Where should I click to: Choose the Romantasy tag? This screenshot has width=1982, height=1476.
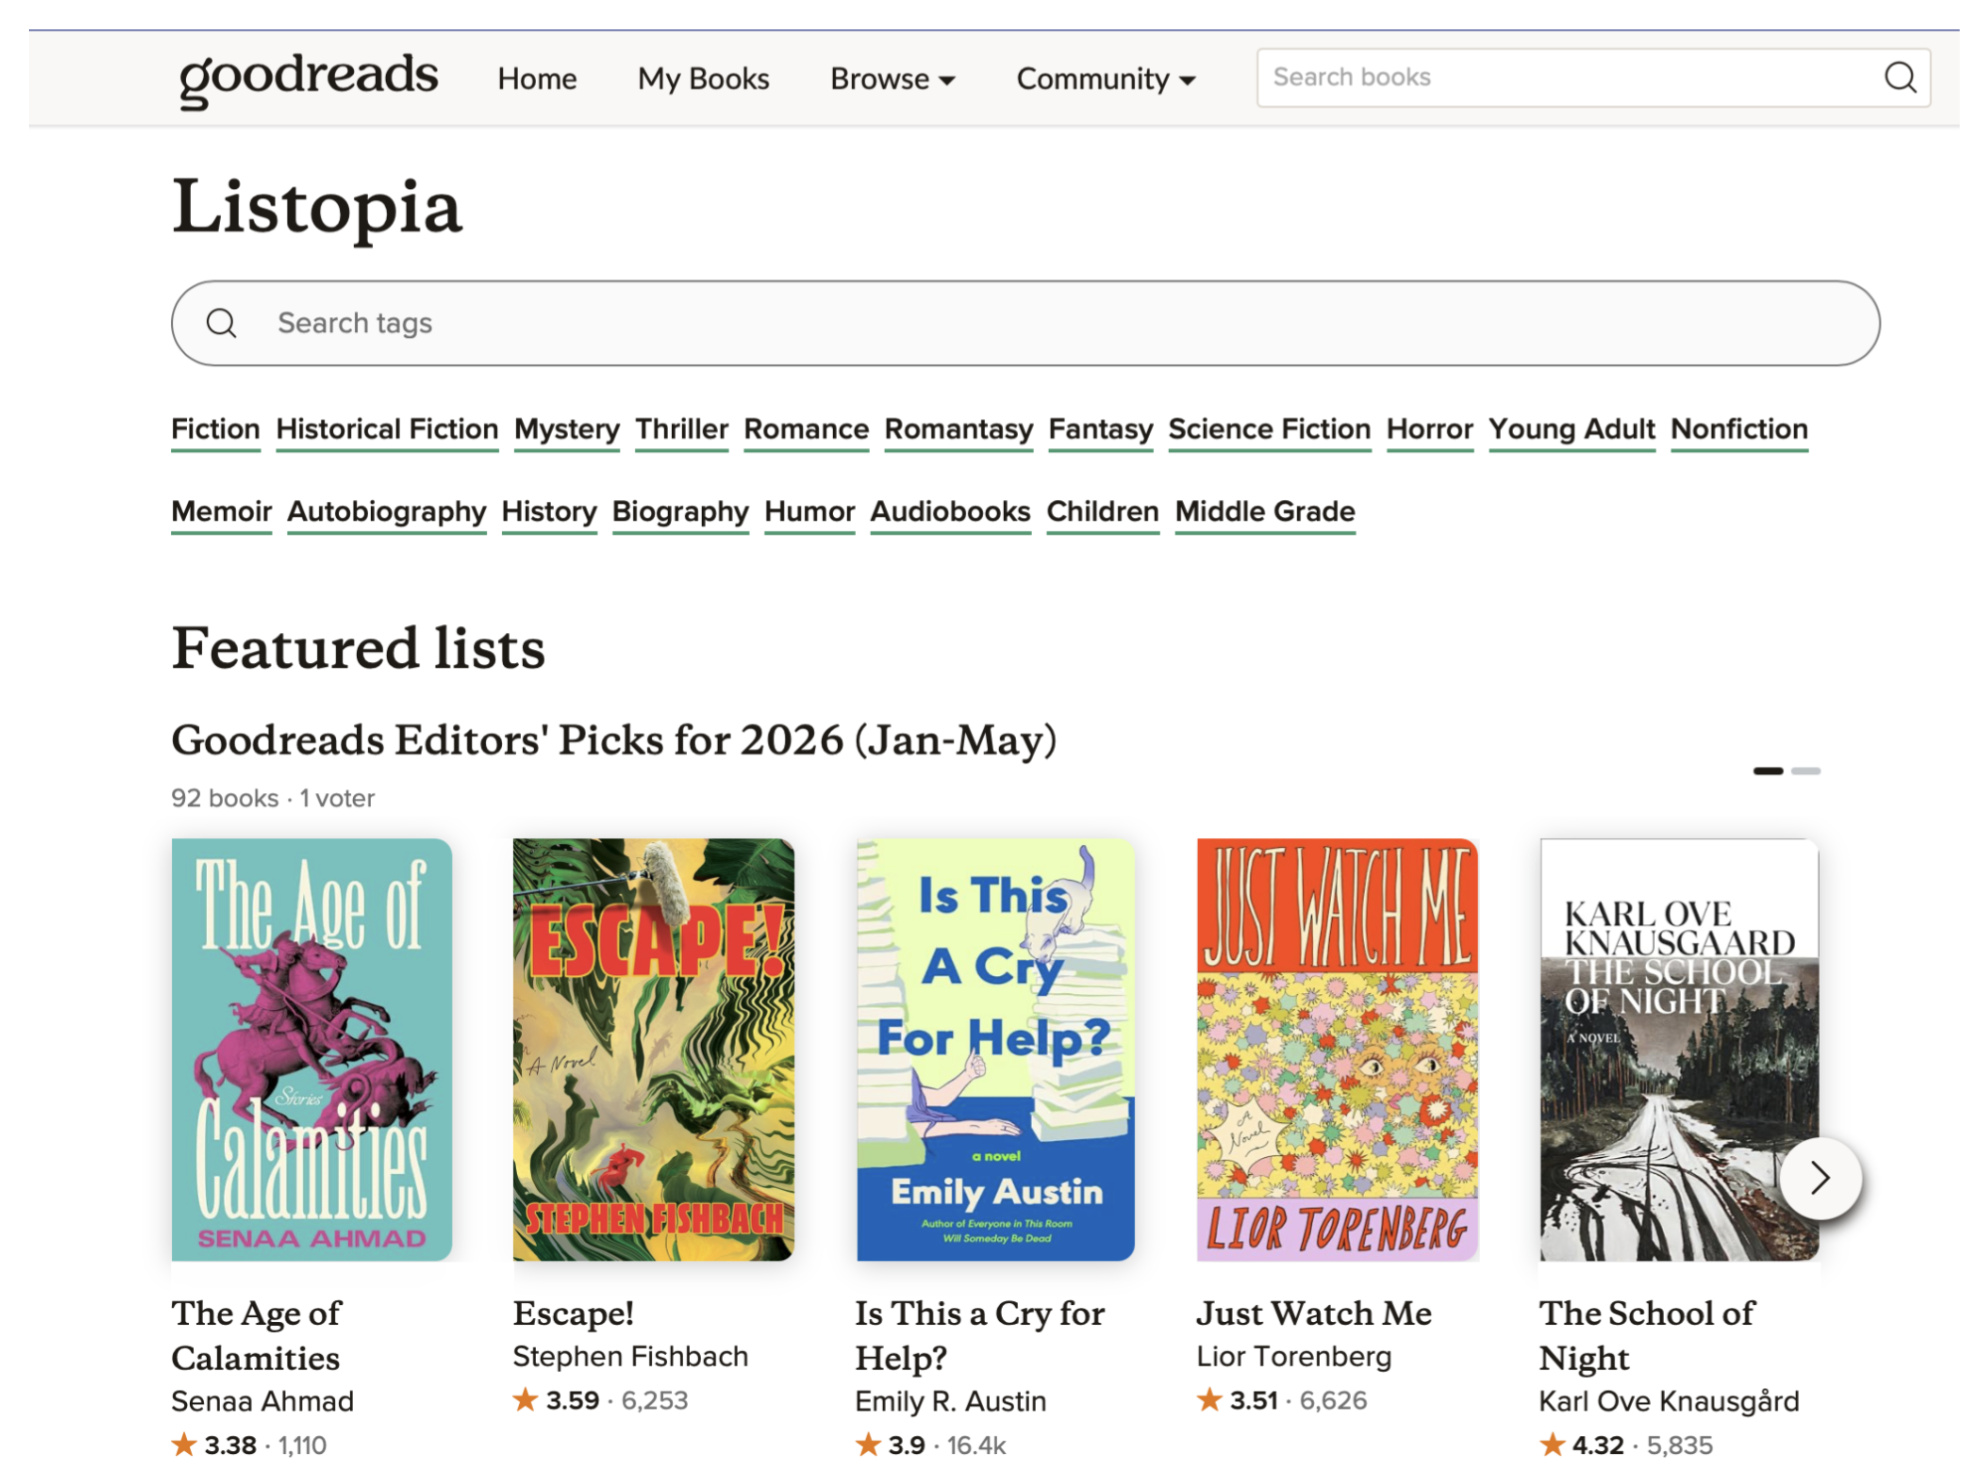pyautogui.click(x=959, y=429)
